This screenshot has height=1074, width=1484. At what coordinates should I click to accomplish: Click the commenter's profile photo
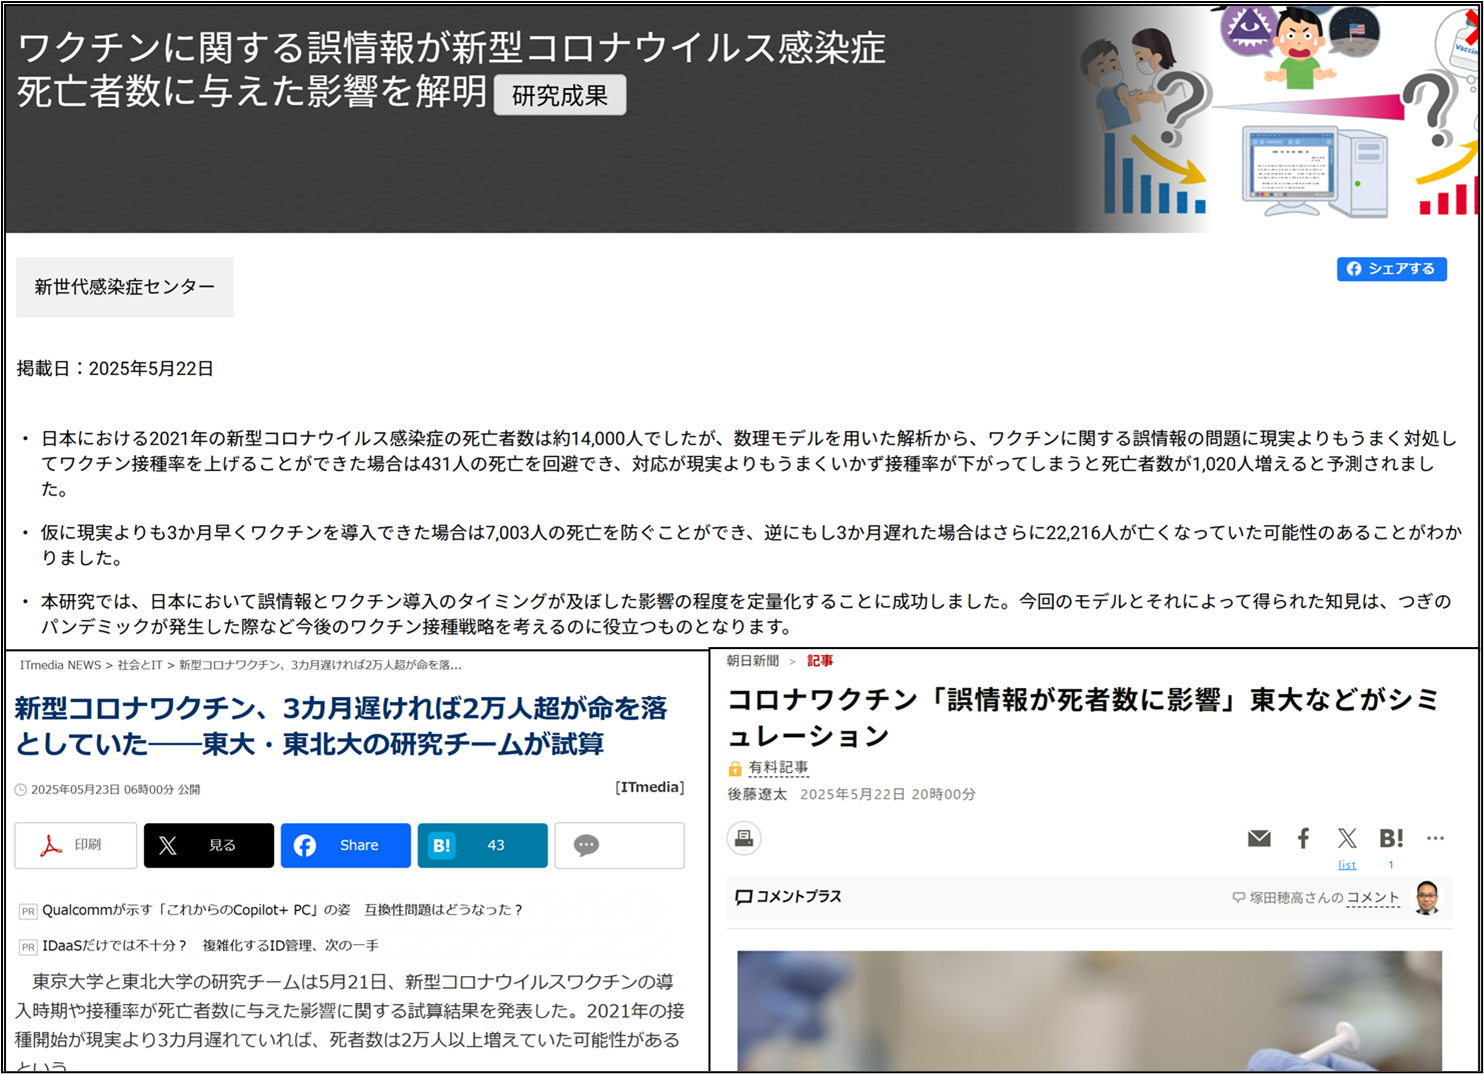point(1427,897)
